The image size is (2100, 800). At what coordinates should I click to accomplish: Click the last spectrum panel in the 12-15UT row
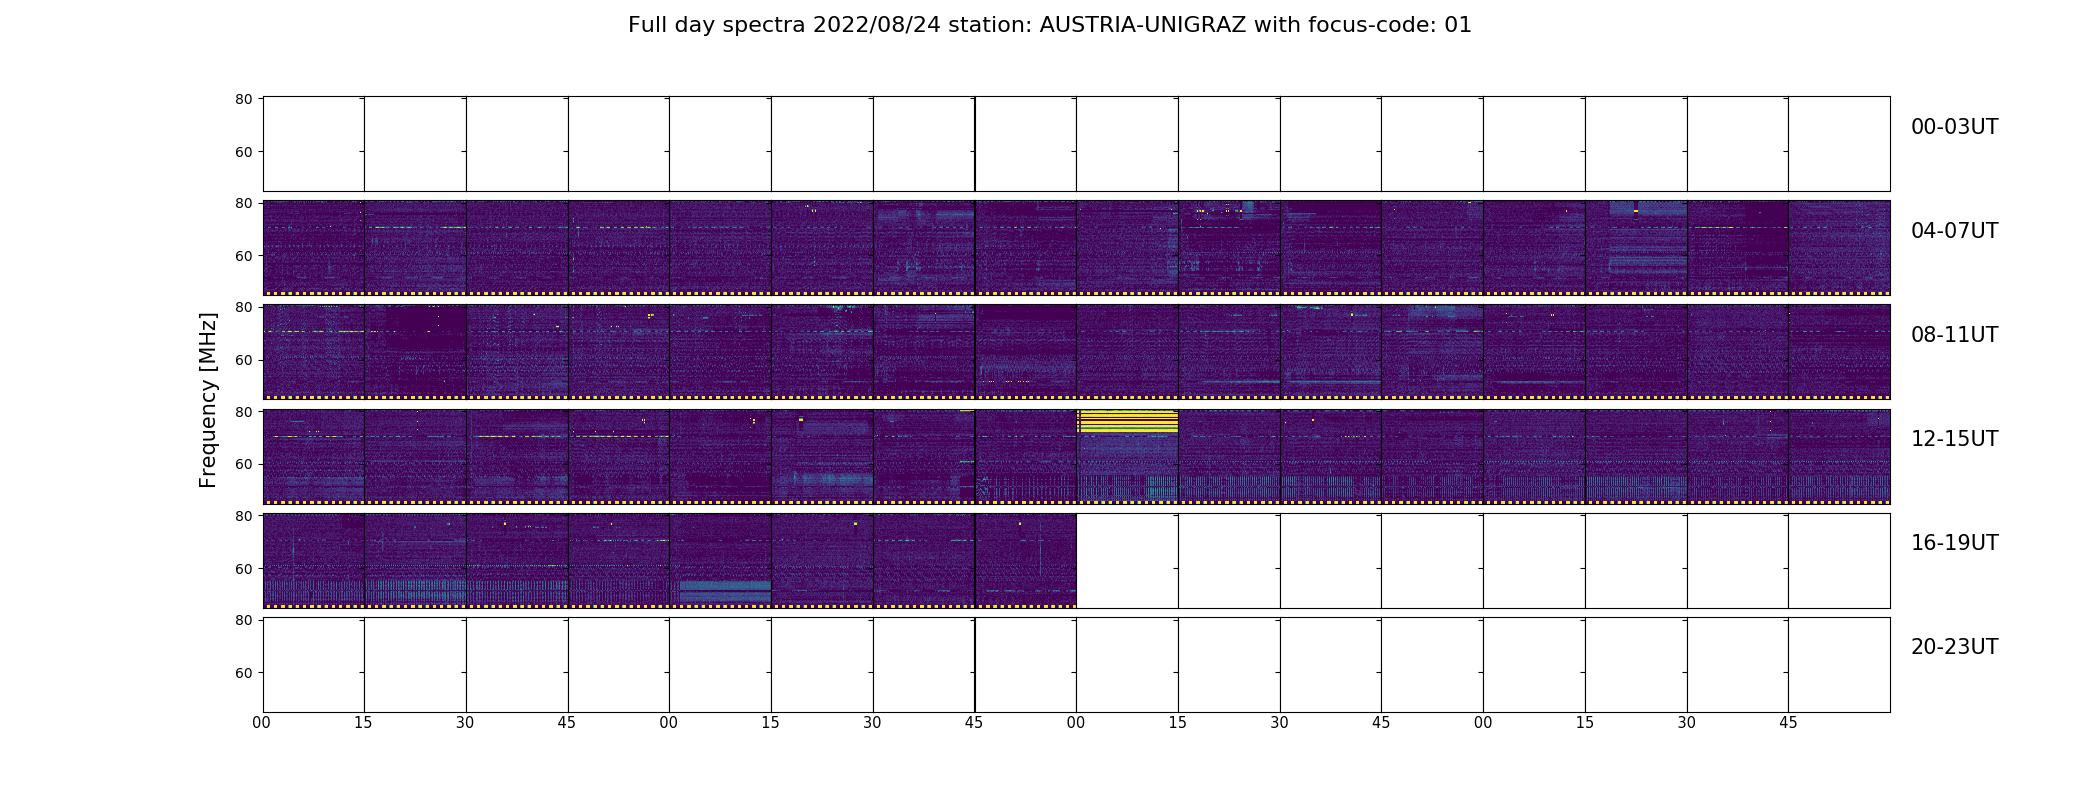[1839, 456]
